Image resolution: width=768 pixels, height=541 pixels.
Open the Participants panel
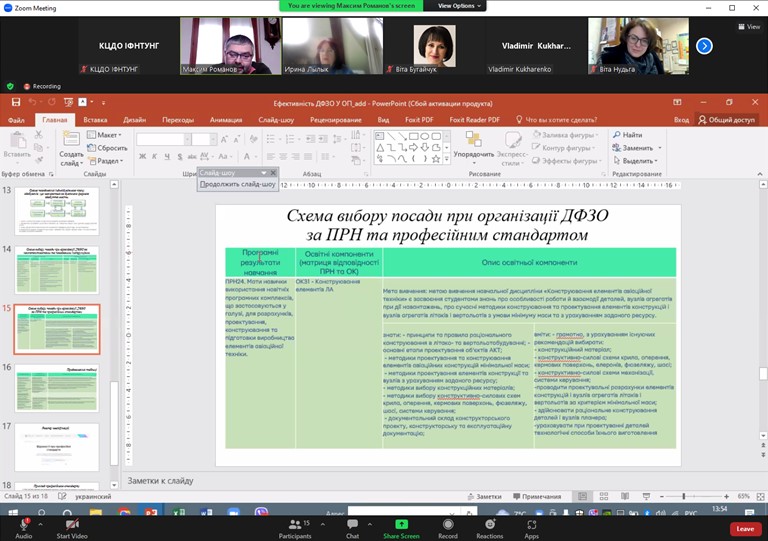[294, 525]
